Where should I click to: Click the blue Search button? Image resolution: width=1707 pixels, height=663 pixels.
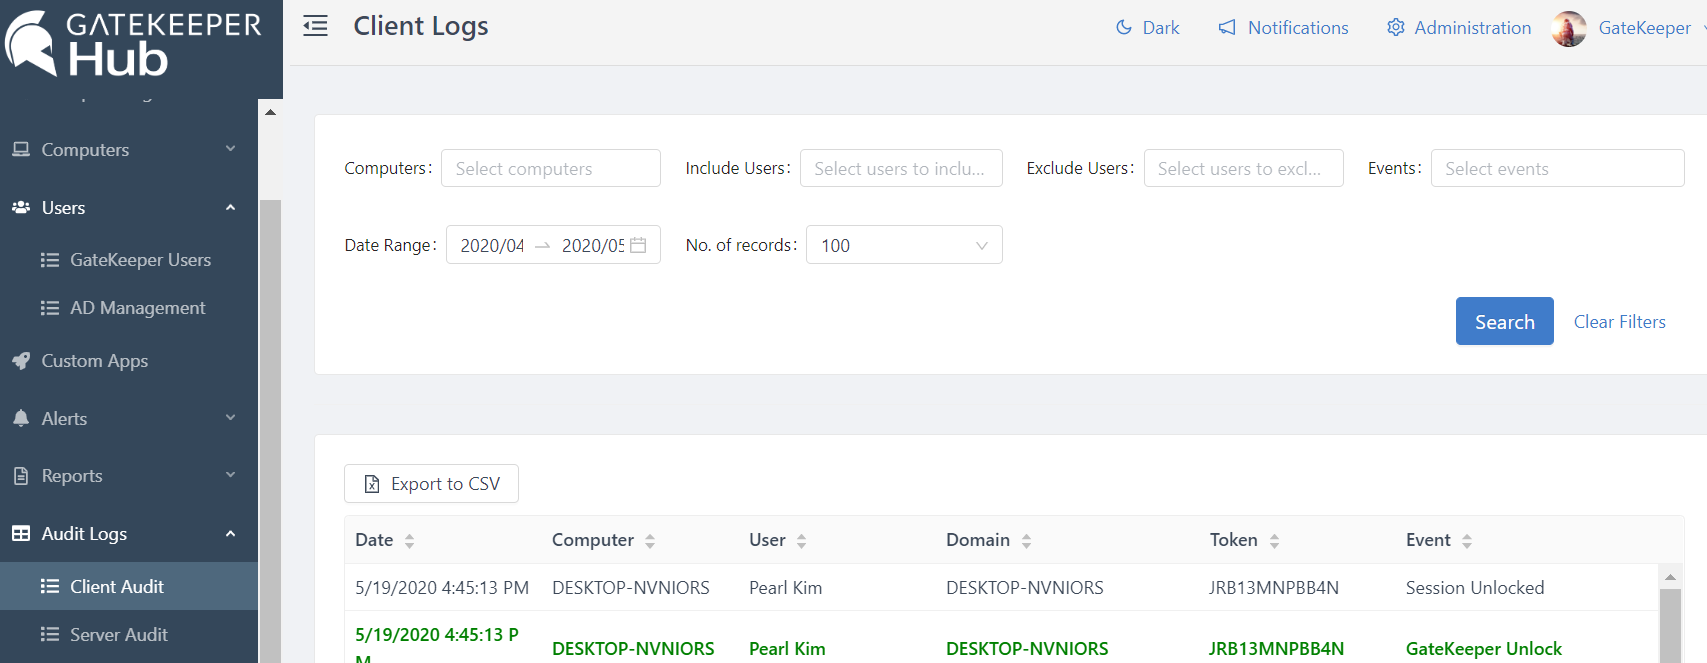click(1504, 322)
